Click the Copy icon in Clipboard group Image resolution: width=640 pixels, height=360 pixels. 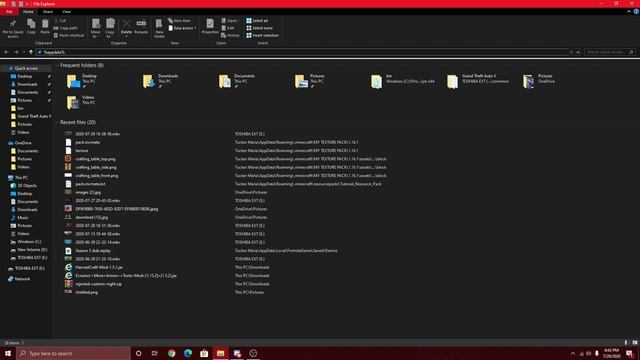tap(31, 27)
